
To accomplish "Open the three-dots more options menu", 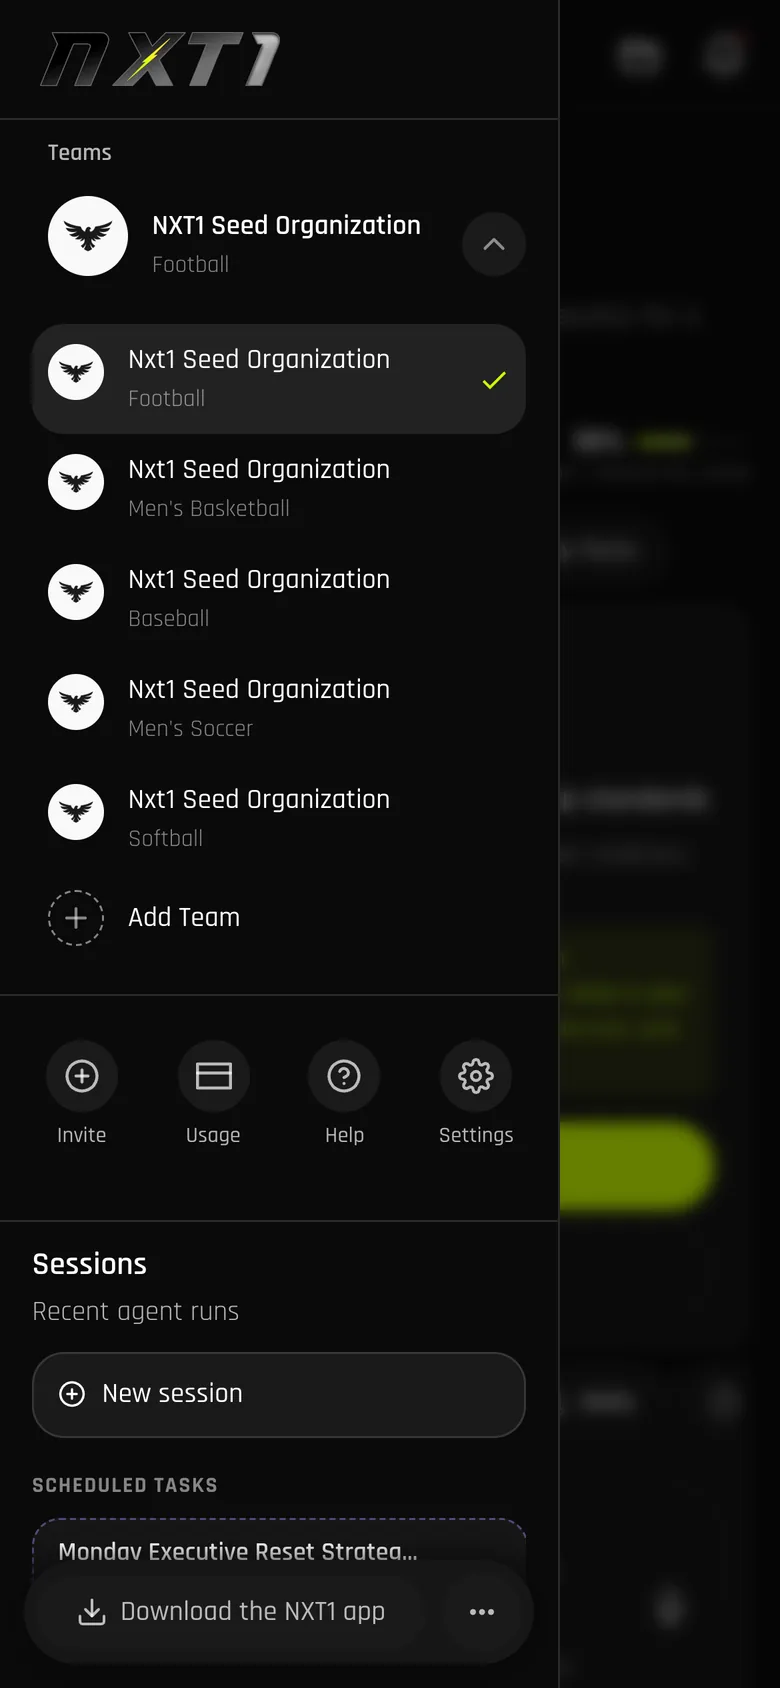I will [x=482, y=1612].
